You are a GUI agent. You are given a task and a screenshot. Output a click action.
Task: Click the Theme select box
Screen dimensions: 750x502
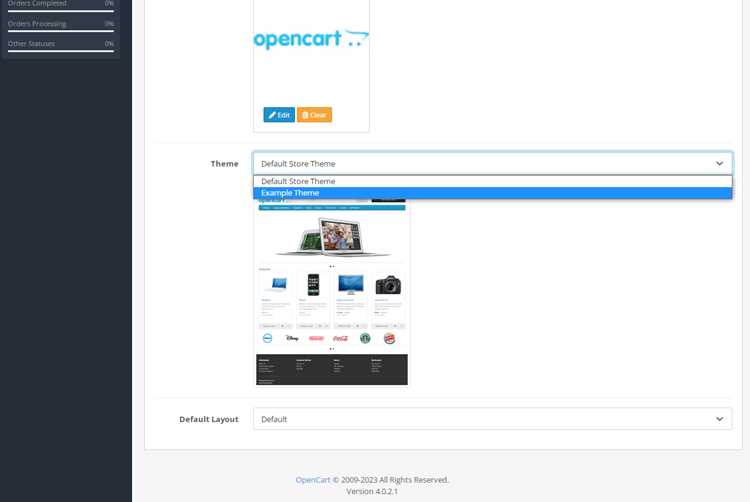[493, 164]
